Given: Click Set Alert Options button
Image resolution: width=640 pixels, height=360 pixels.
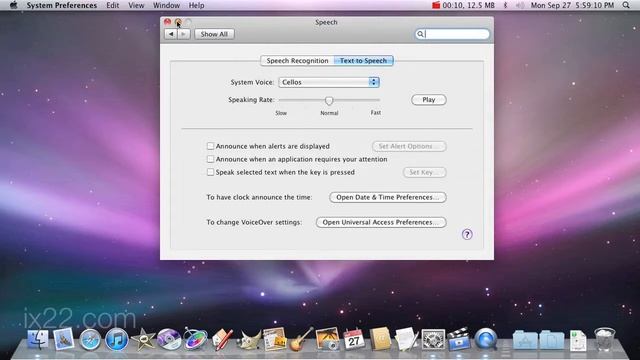Looking at the screenshot, I should [409, 146].
